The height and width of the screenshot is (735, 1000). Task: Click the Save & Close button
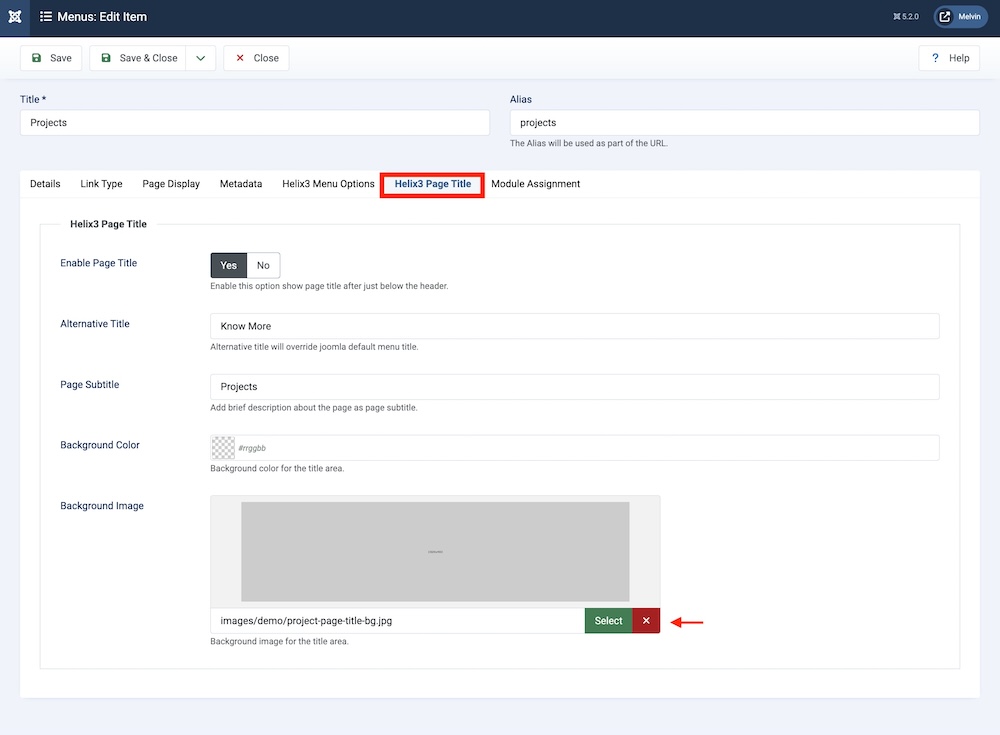point(138,58)
